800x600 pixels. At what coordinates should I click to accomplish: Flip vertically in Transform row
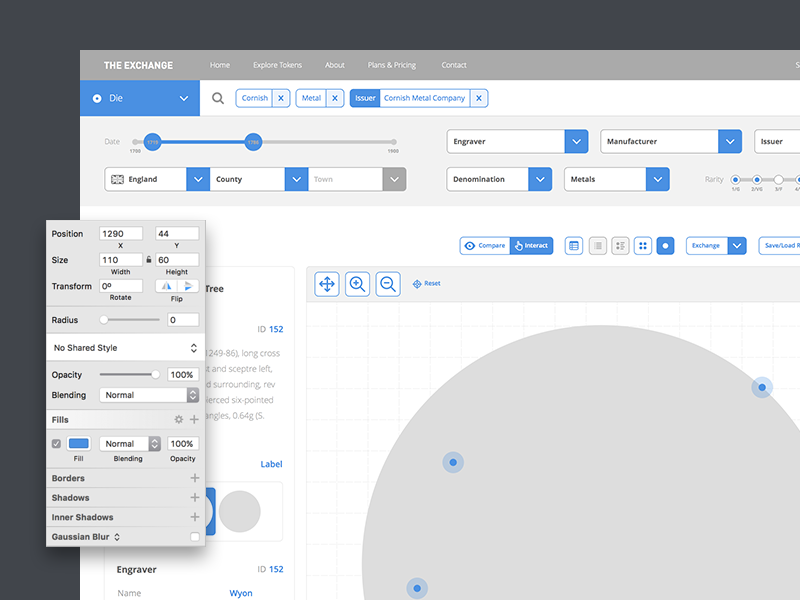[188, 286]
